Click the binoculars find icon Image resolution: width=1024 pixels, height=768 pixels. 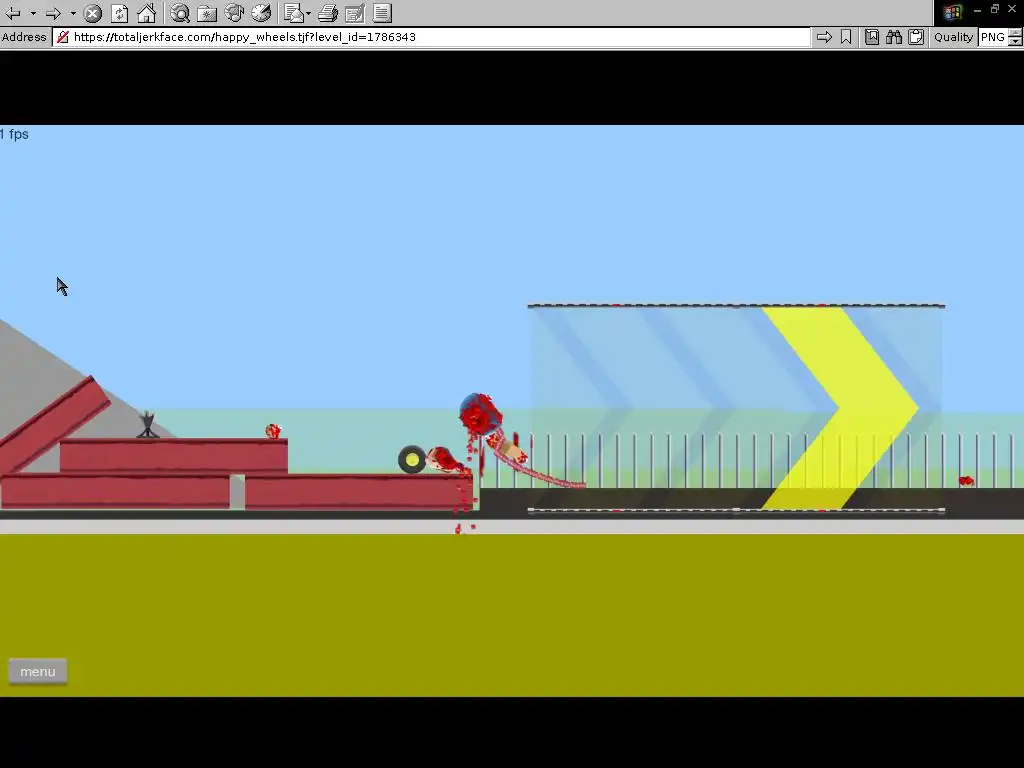click(x=894, y=37)
